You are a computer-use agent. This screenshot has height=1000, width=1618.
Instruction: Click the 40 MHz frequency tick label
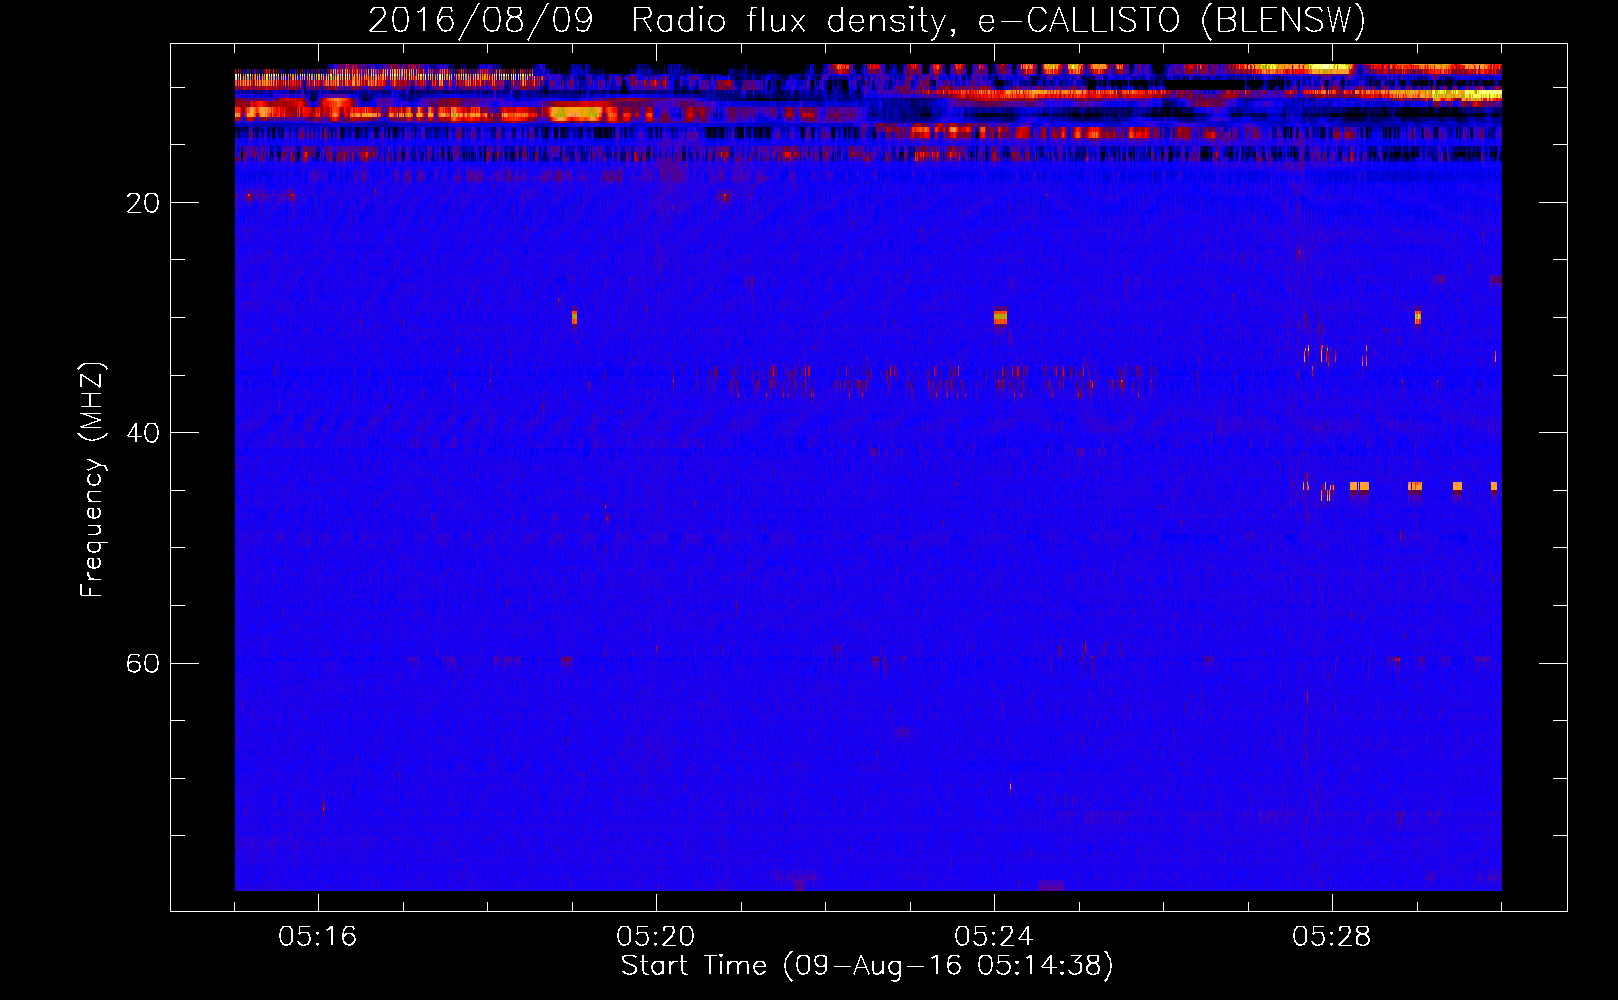143,433
